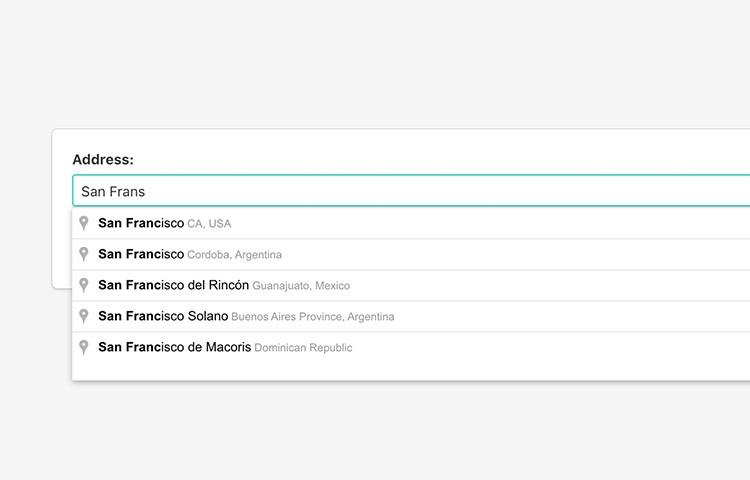Select San Francisco, CA, USA suggestion

click(x=411, y=223)
